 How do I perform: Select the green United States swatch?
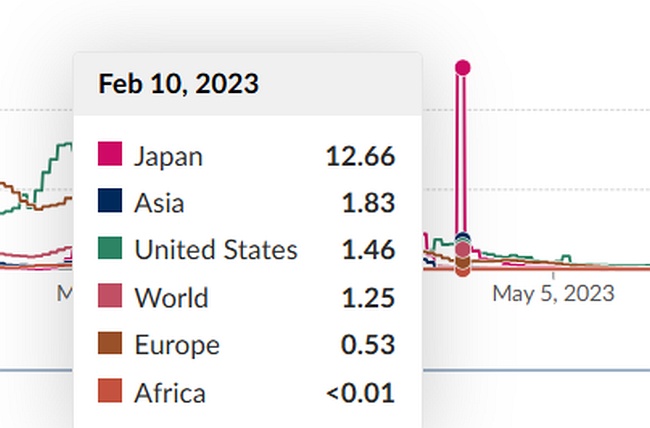click(110, 249)
